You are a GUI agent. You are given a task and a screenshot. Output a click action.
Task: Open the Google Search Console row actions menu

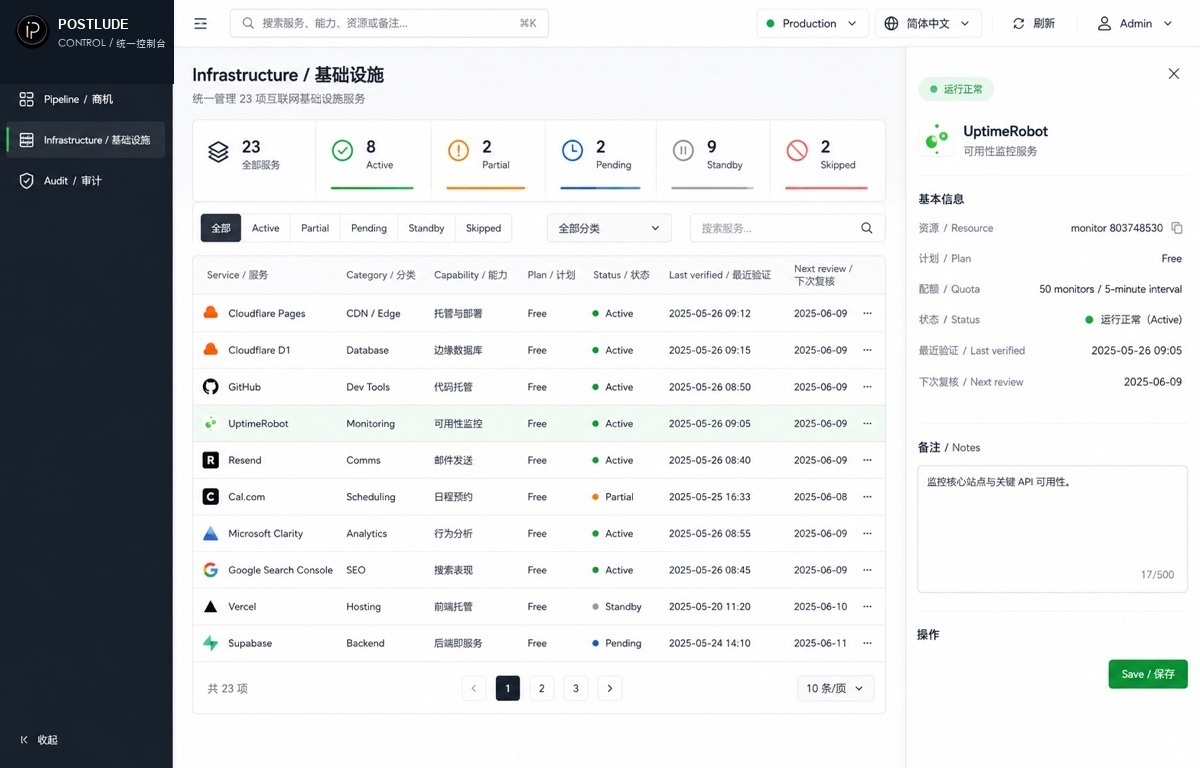[867, 570]
